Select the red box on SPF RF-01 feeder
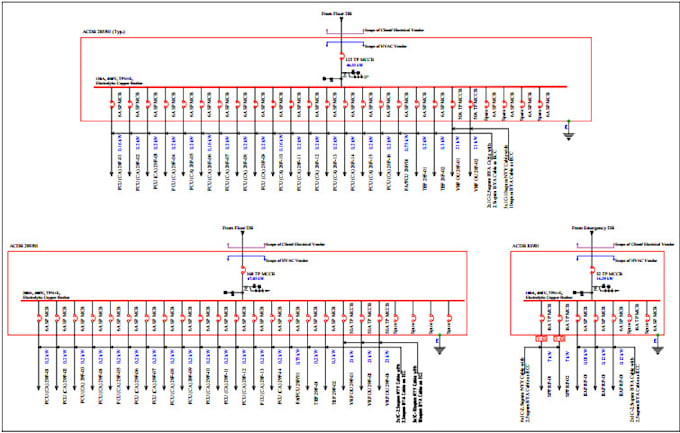The width and height of the screenshot is (680, 433). point(541,338)
